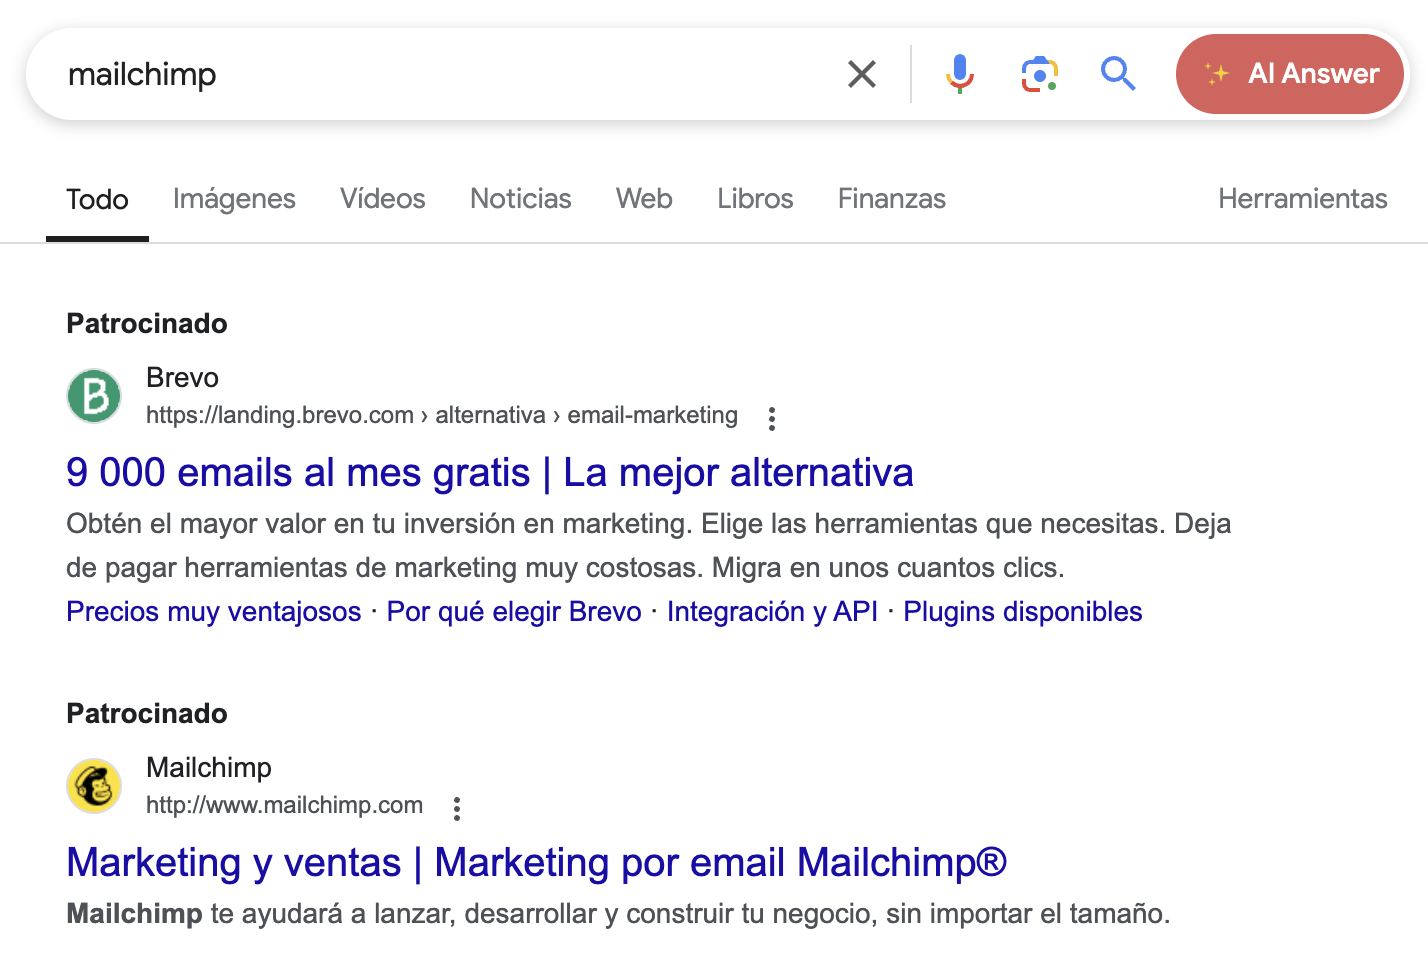Viewport: 1428px width, 976px height.
Task: Open the 'Marketing y ventas' Mailchimp ad link
Action: tap(536, 862)
